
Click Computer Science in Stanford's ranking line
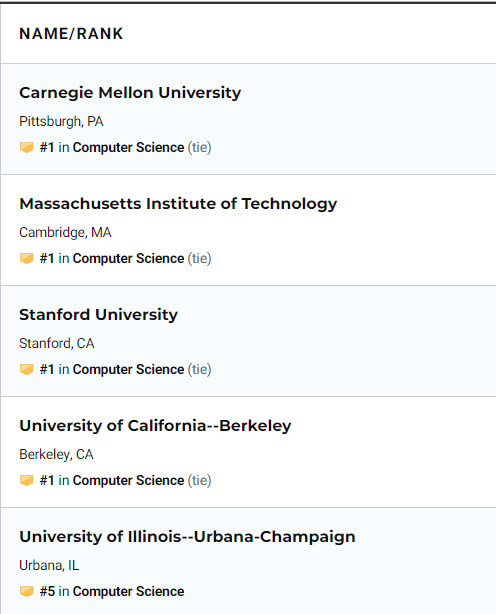[x=128, y=369]
